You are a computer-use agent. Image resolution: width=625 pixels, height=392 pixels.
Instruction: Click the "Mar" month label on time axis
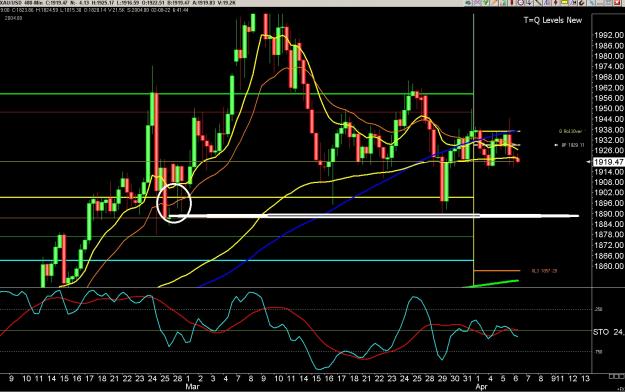coord(193,386)
